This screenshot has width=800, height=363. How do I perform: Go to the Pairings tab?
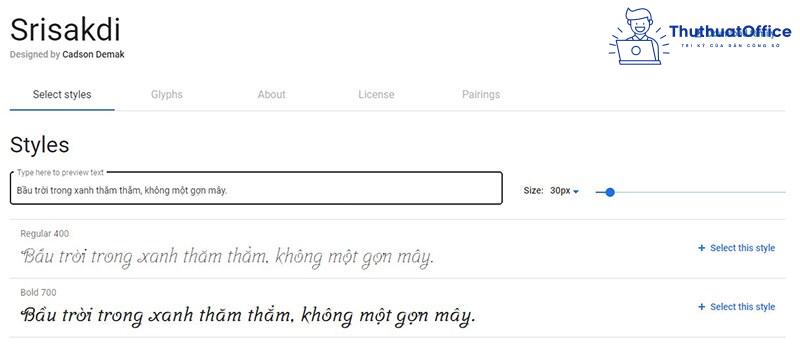tap(481, 94)
